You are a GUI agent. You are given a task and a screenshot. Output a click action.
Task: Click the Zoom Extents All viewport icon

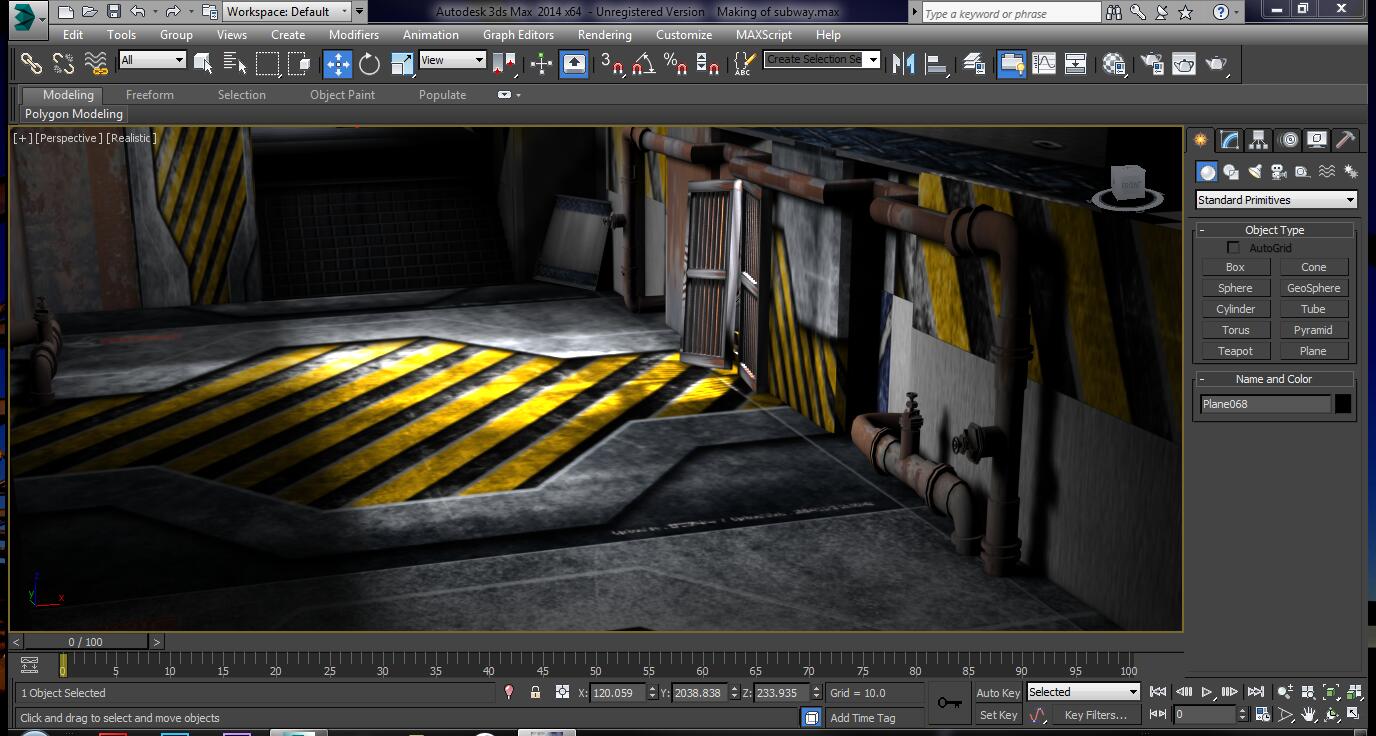(1354, 692)
